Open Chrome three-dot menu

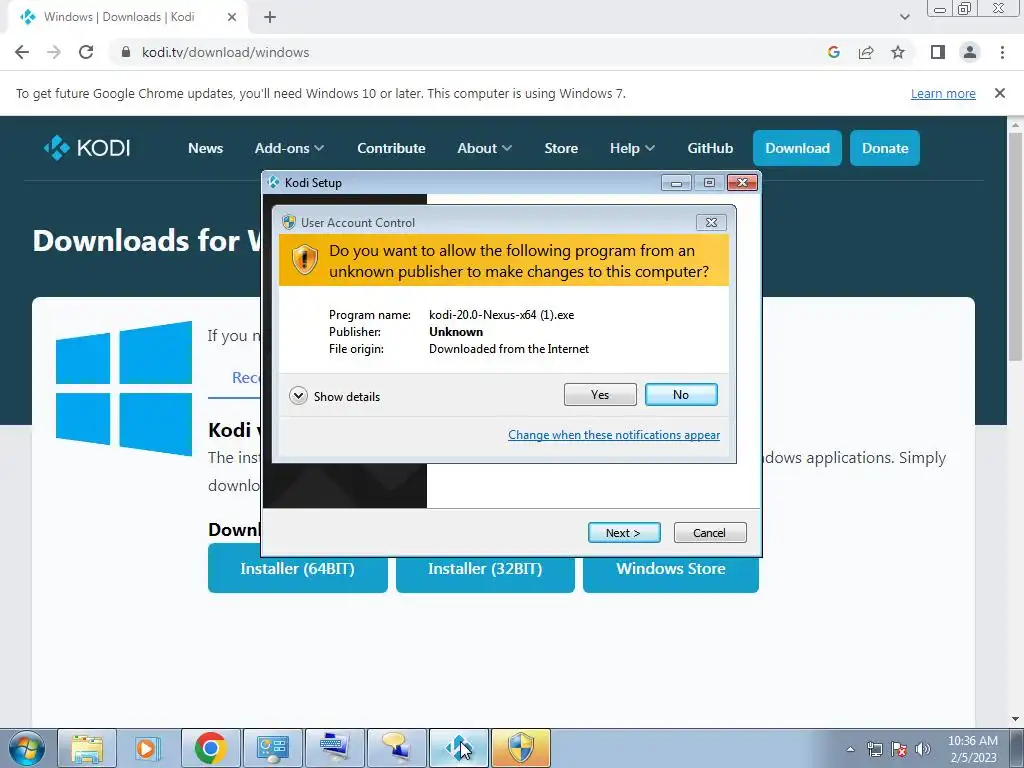1002,52
